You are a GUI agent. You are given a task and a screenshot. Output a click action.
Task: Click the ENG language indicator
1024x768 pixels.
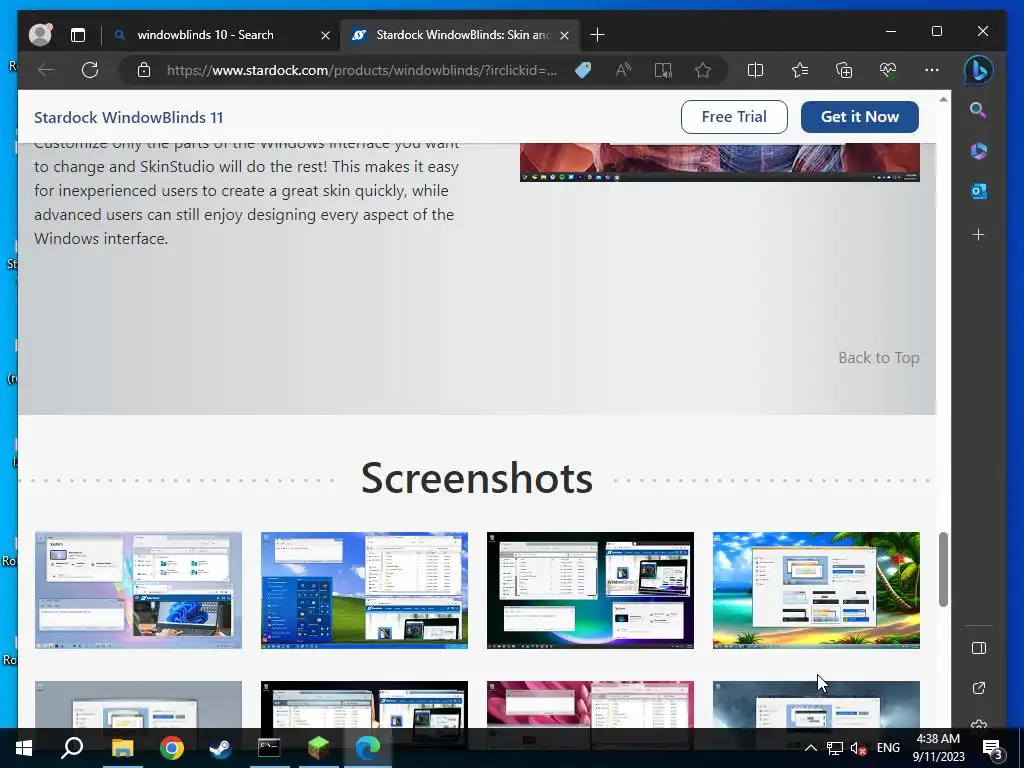[x=888, y=748]
